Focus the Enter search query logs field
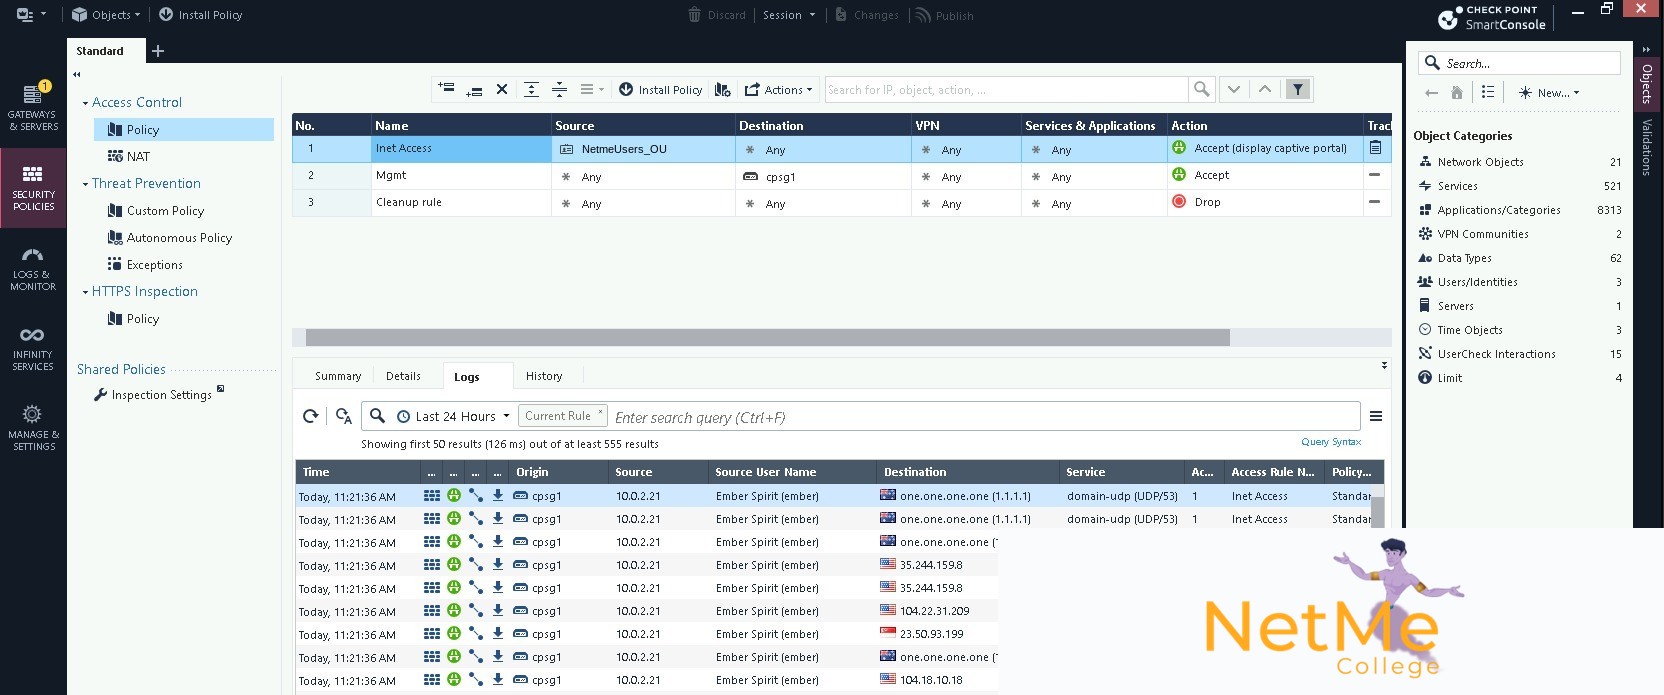1664x695 pixels. 984,416
